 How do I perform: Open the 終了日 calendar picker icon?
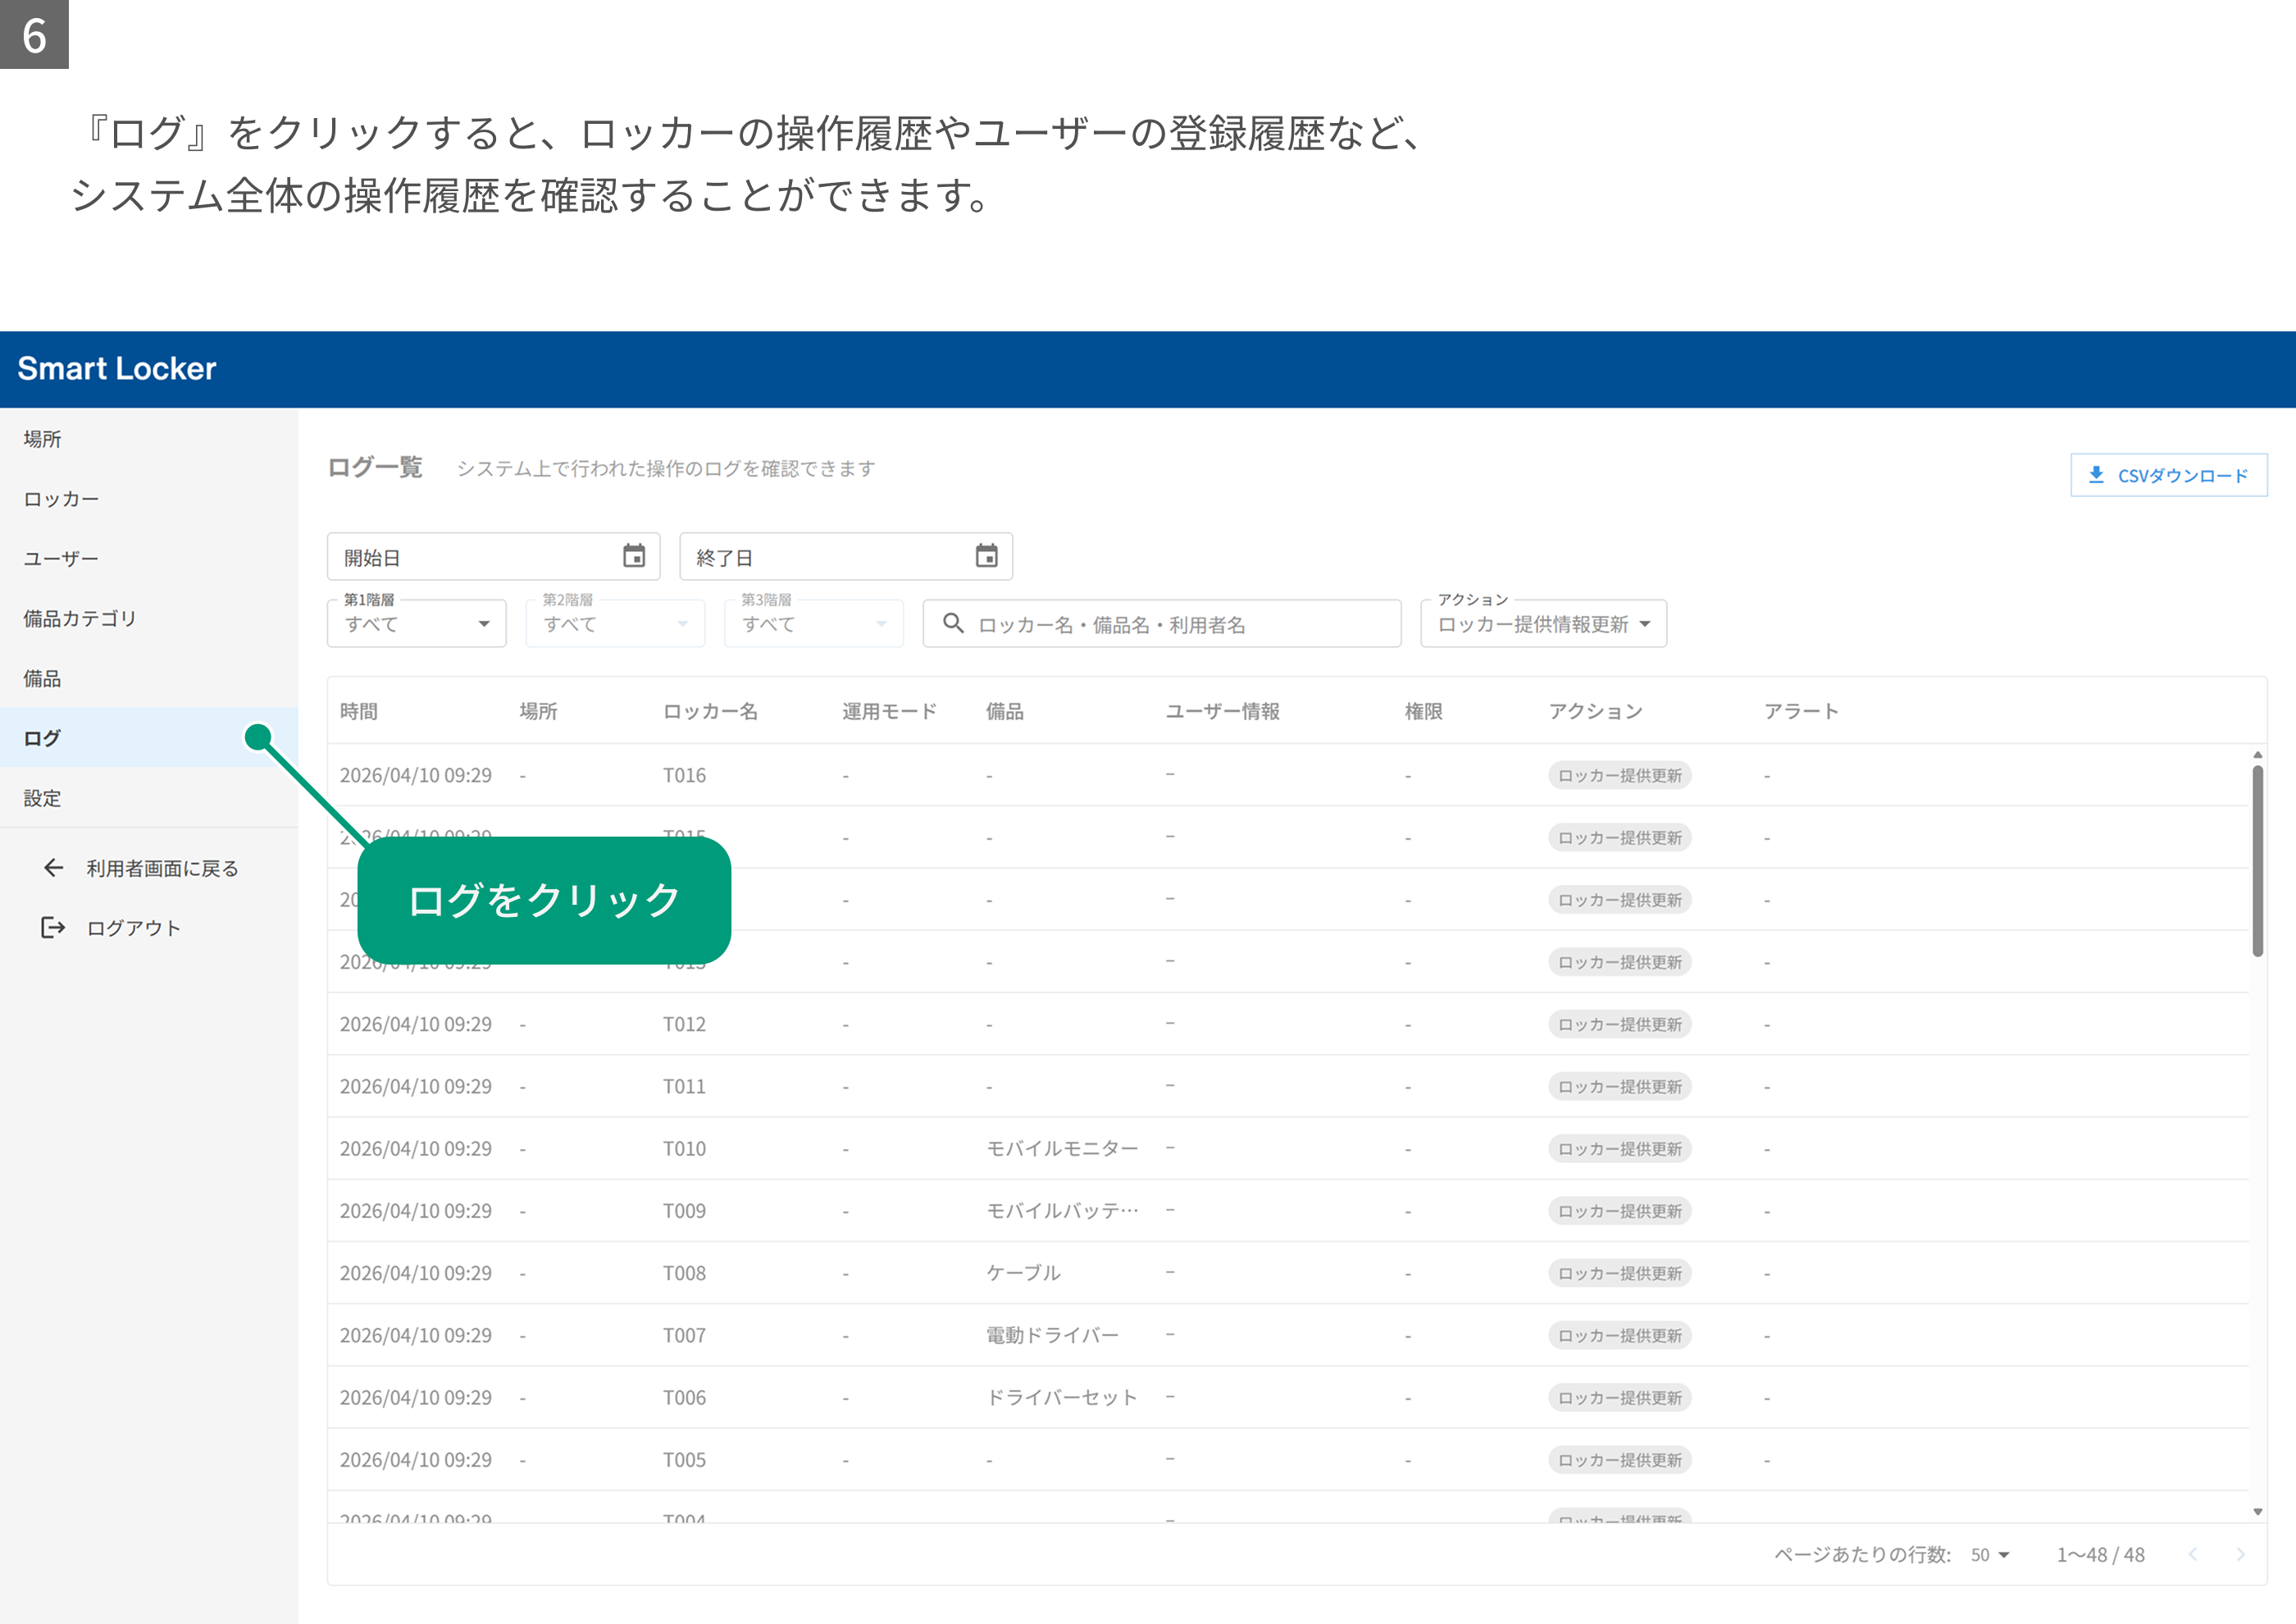click(x=986, y=556)
